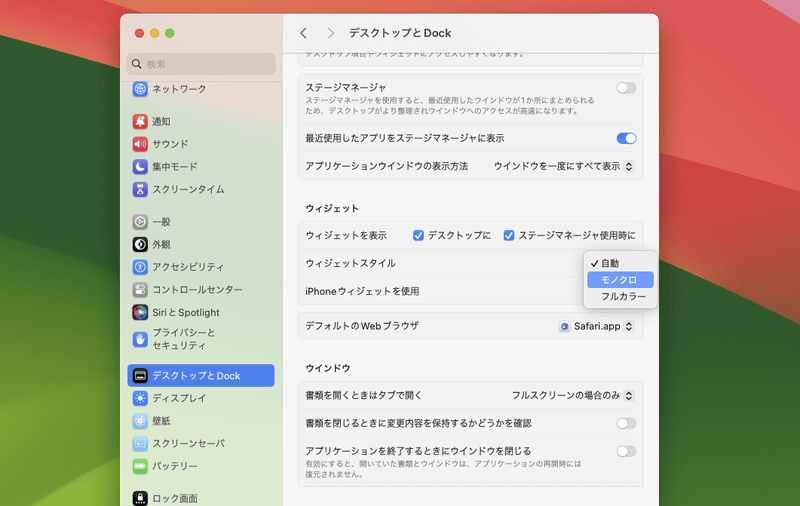This screenshot has width=800, height=506.
Task: Open 通知 settings label
Action: (x=161, y=121)
